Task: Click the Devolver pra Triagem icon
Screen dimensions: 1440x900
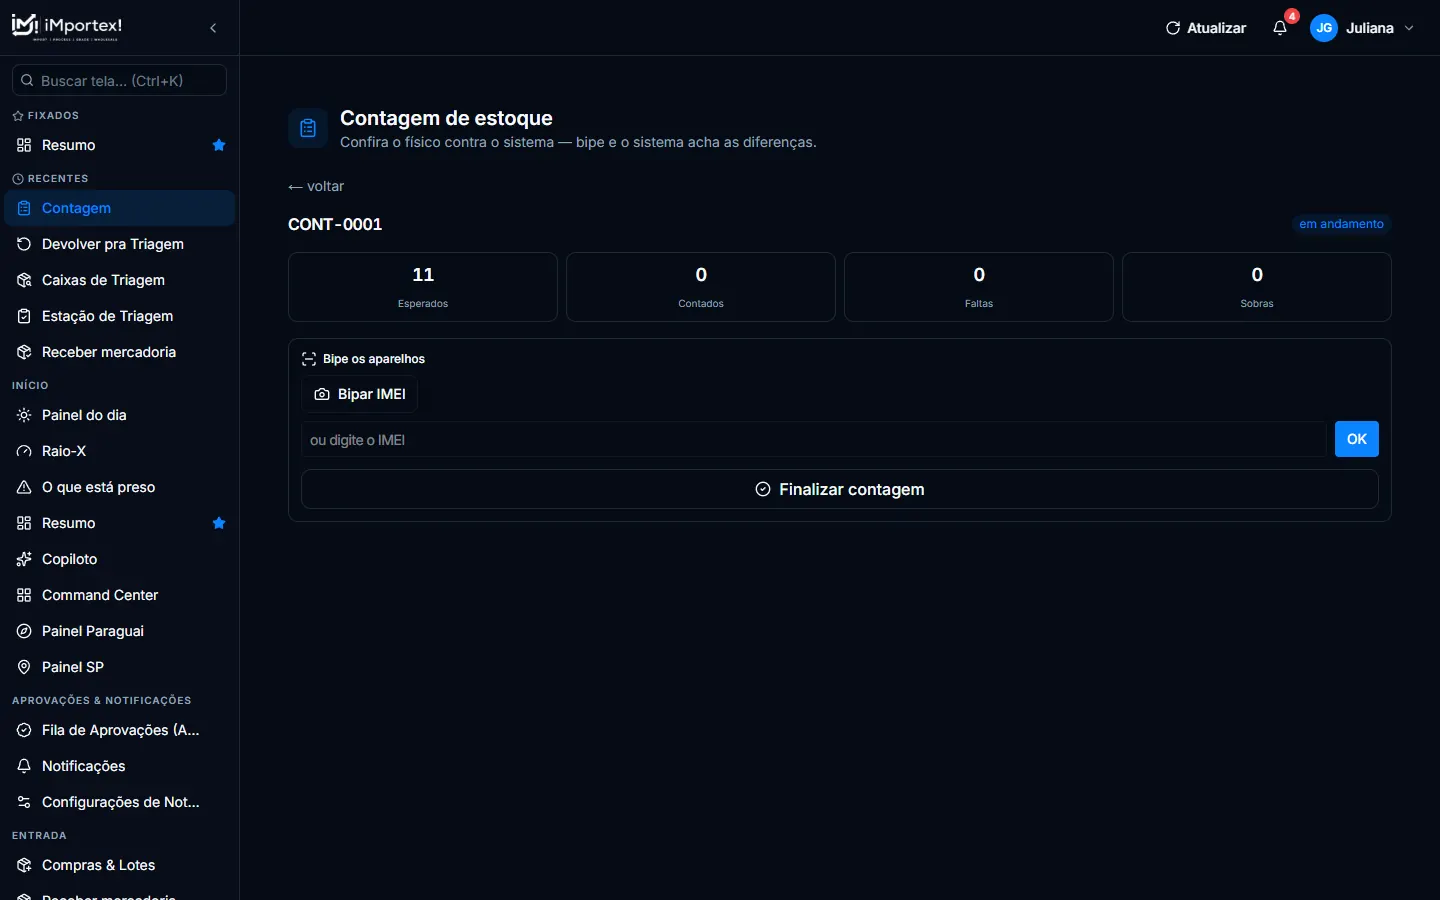Action: pos(24,244)
